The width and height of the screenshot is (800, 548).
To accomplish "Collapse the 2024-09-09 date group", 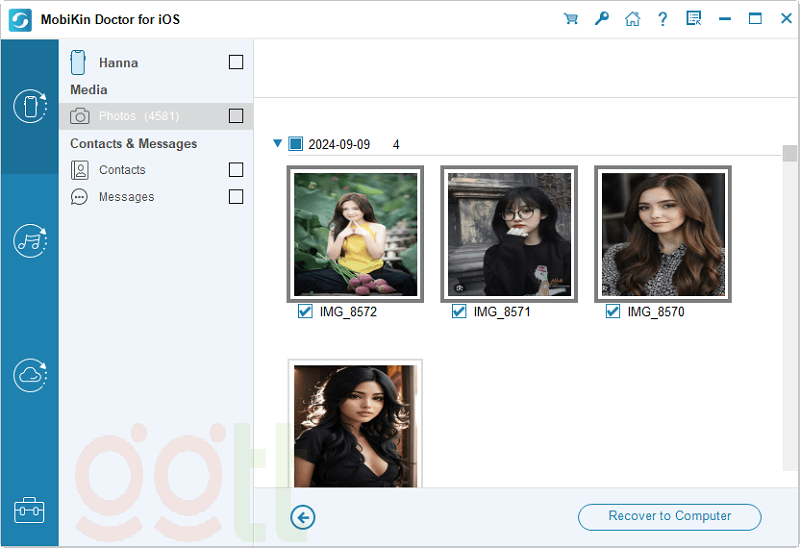I will 278,144.
